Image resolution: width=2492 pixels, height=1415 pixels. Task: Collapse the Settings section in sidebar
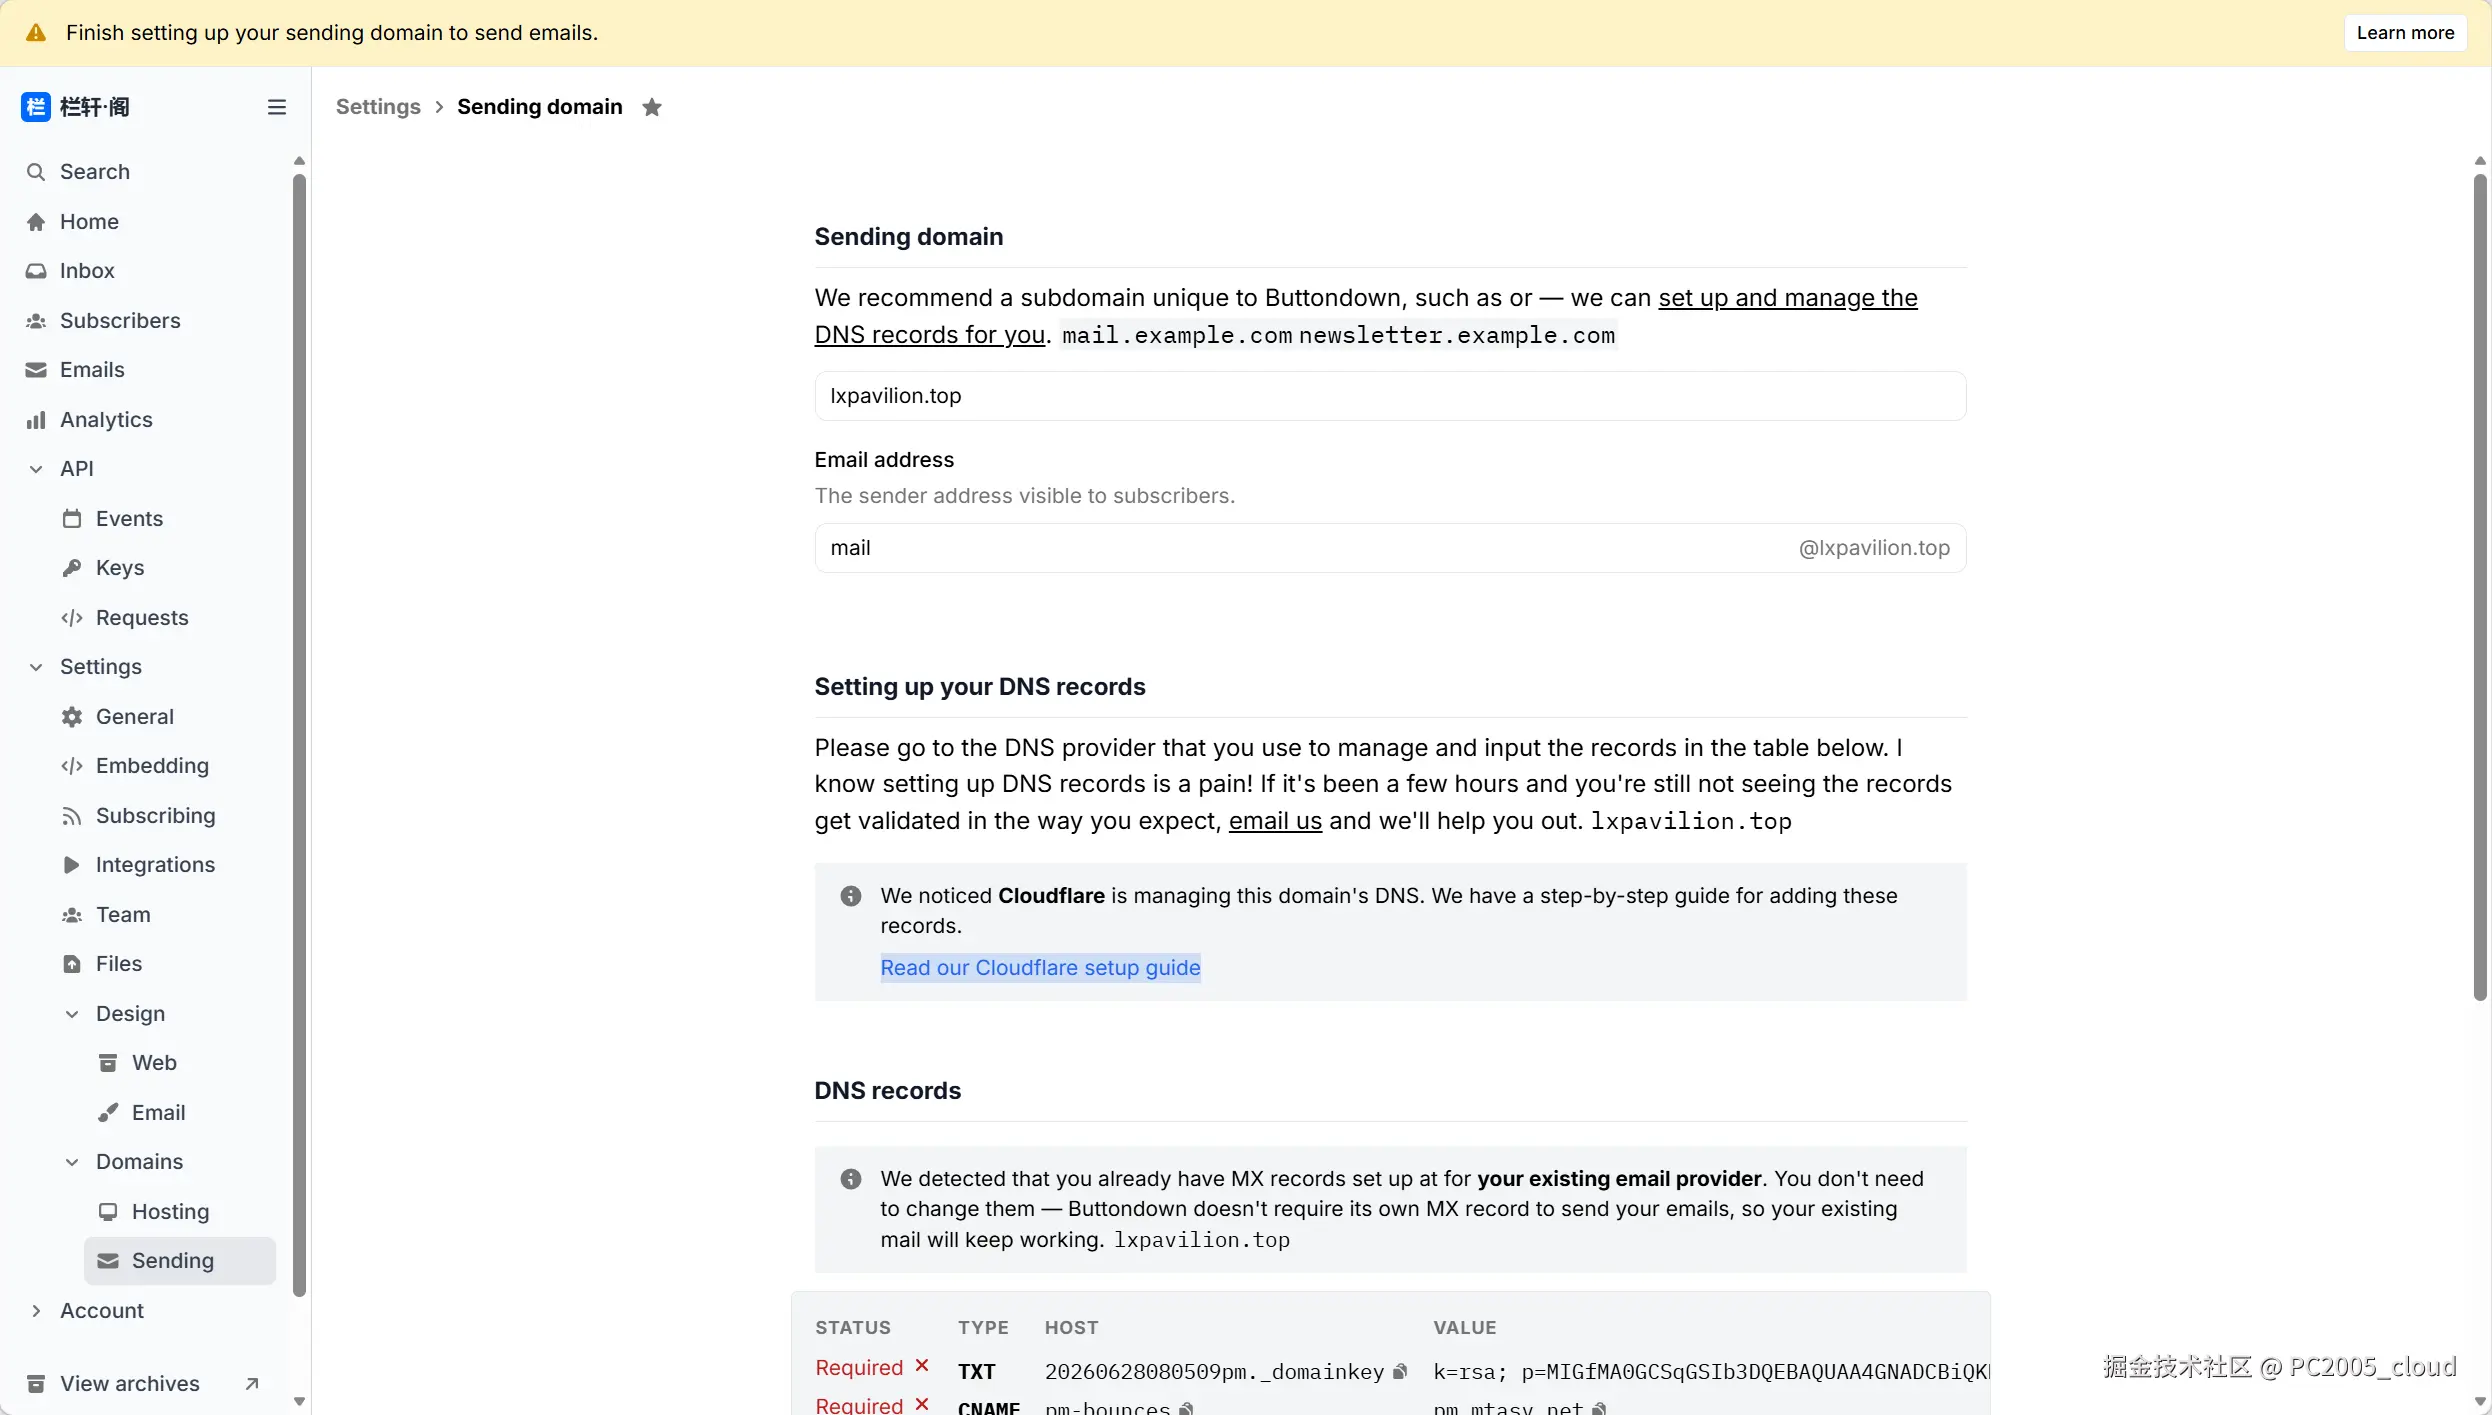[x=36, y=667]
